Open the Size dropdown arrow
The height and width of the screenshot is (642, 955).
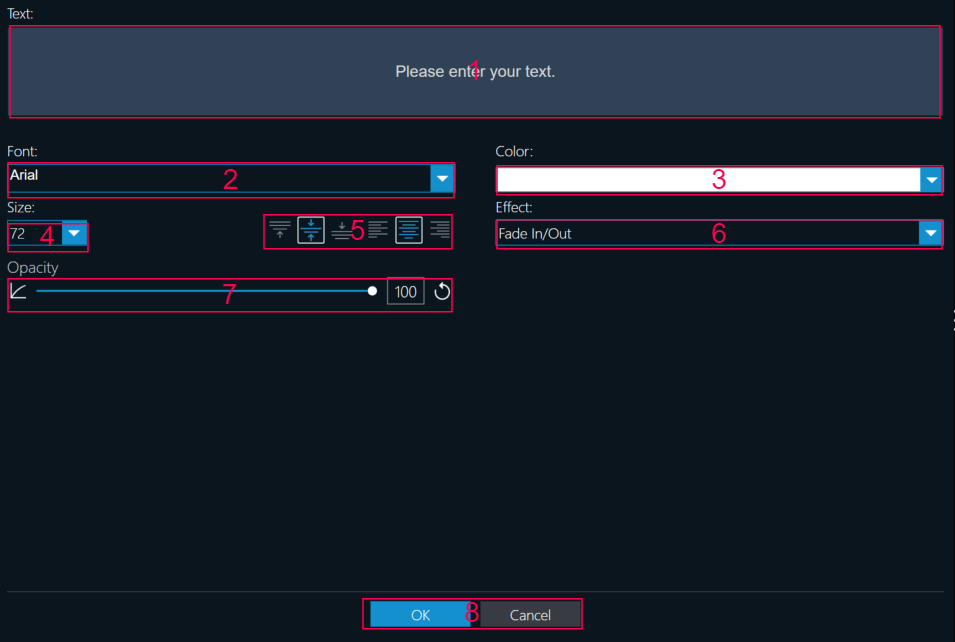pos(74,233)
